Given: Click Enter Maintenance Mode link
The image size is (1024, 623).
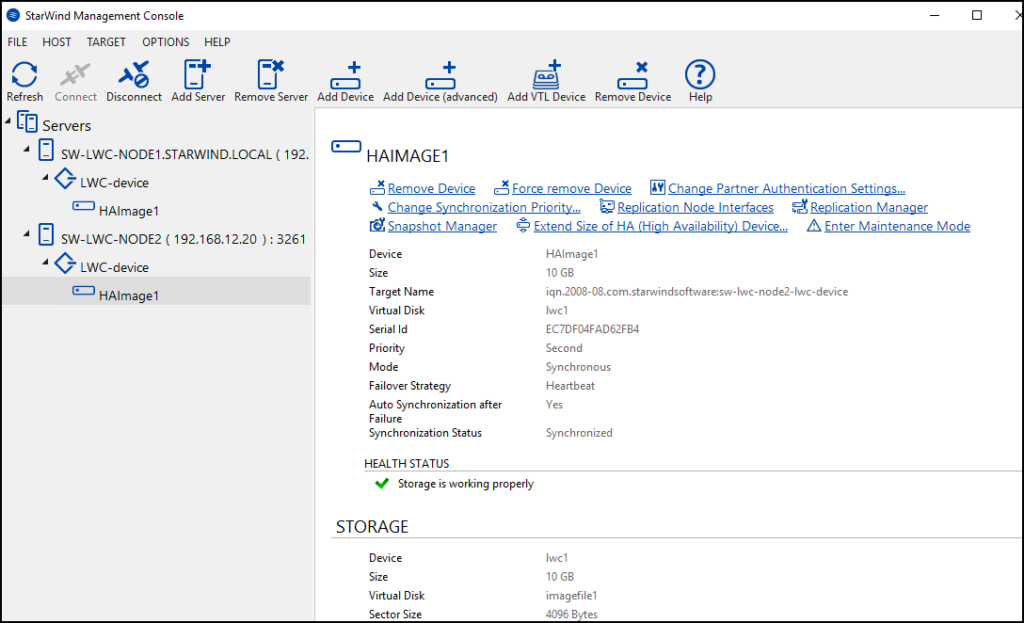Looking at the screenshot, I should point(895,226).
